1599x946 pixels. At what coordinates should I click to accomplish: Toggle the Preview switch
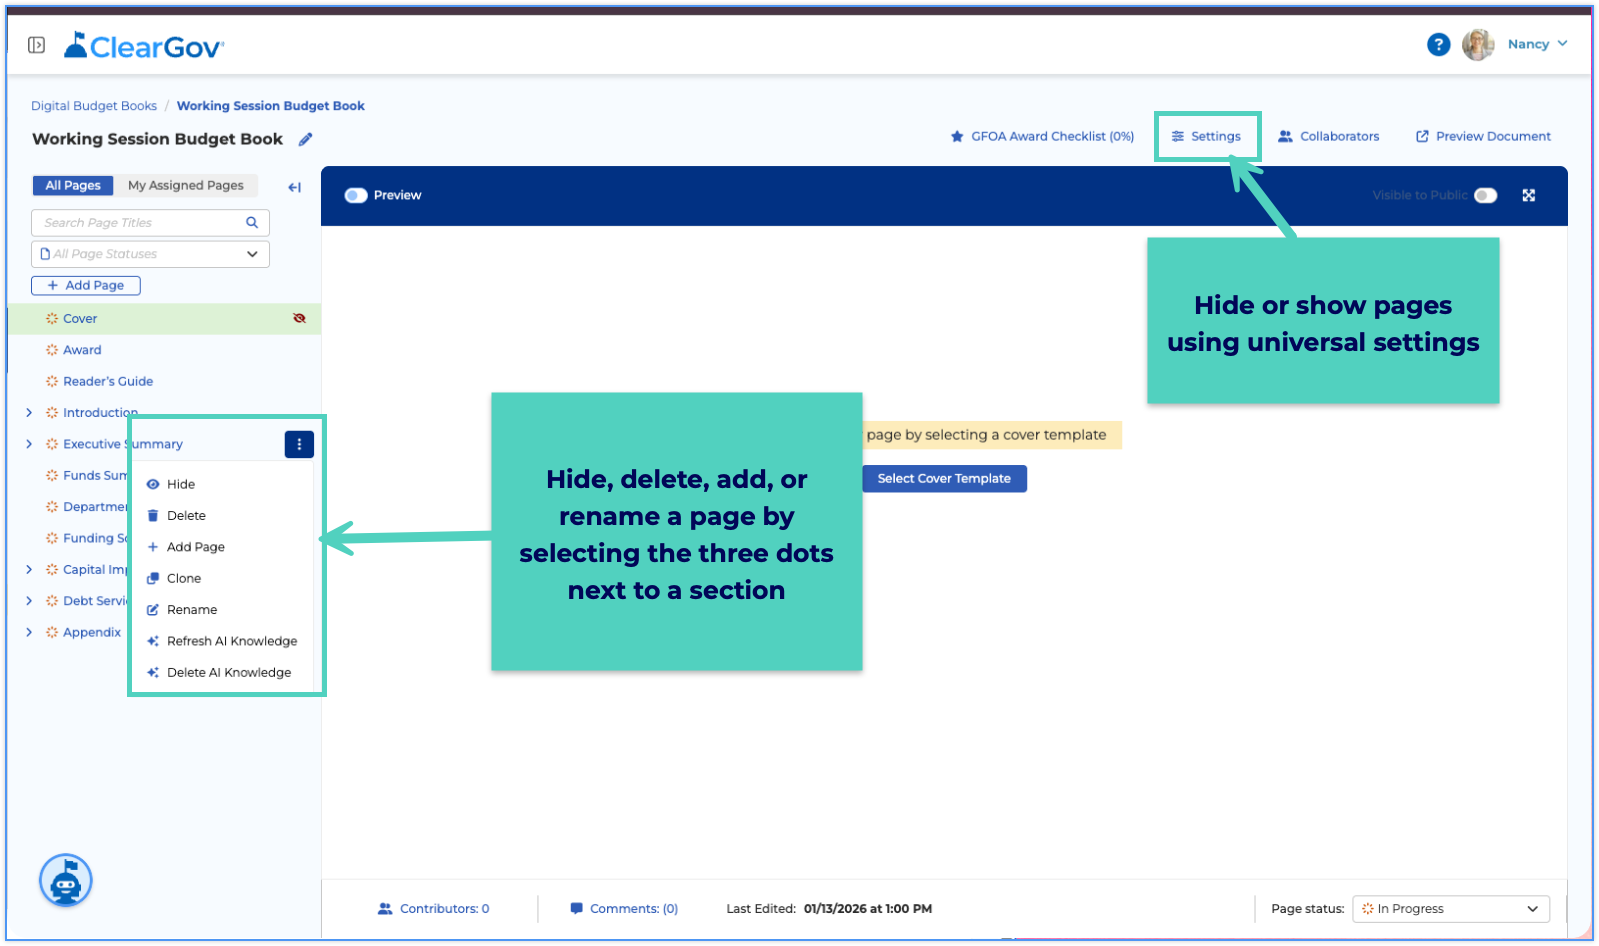tap(356, 195)
